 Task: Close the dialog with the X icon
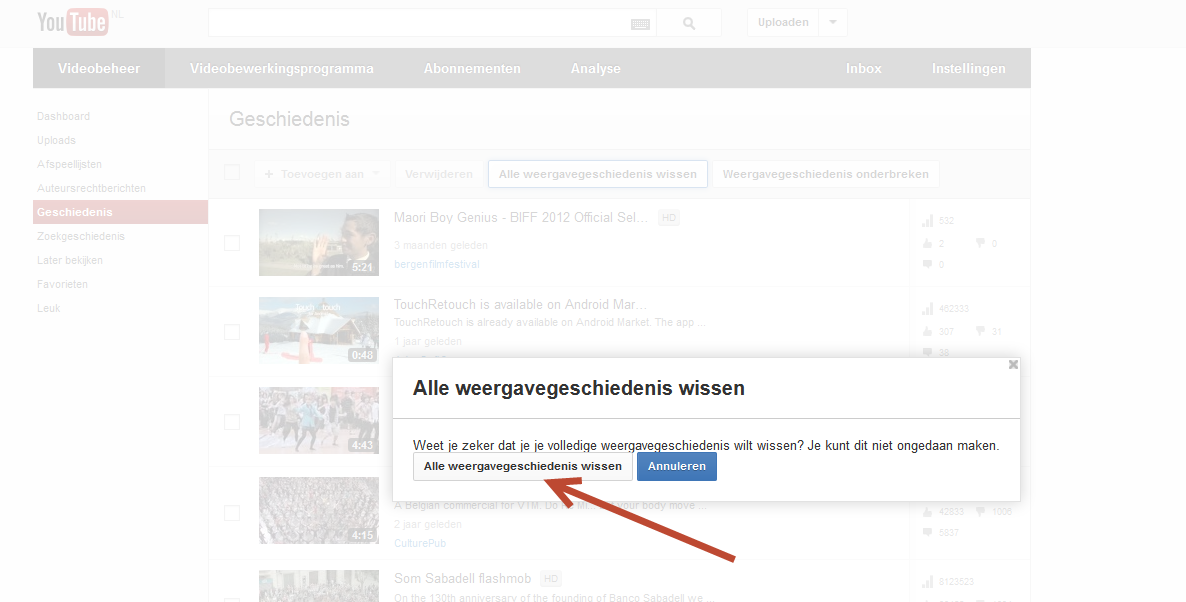pyautogui.click(x=1013, y=365)
